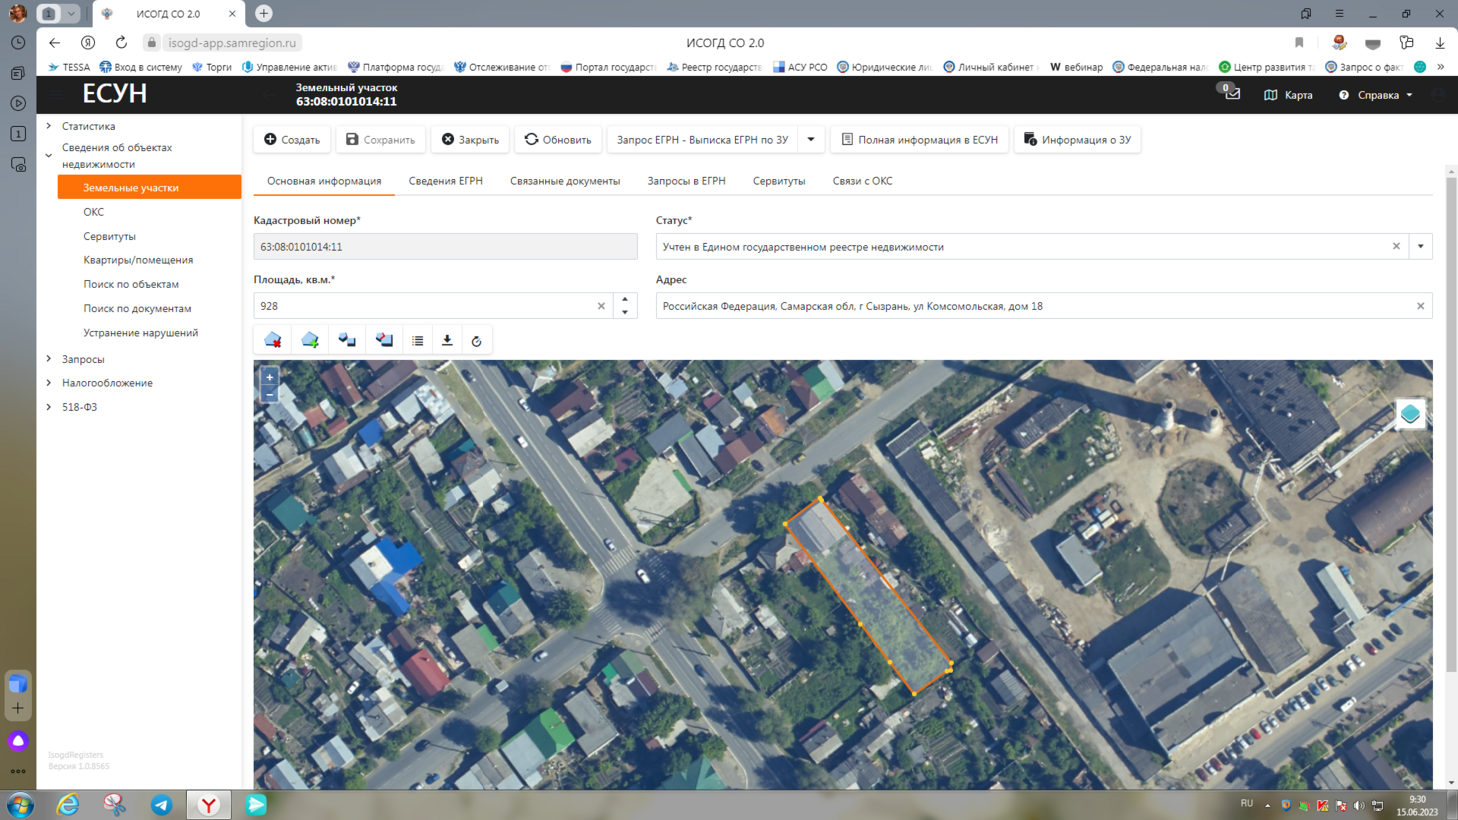The image size is (1458, 820).
Task: Switch to the Запросы в ЕГРН tab
Action: (686, 181)
